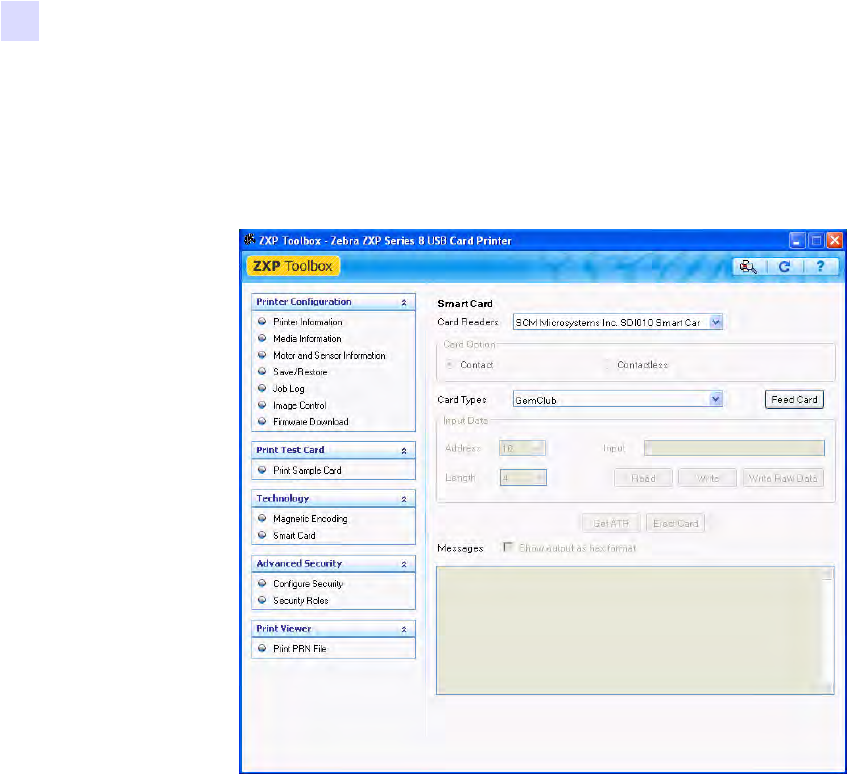Screen dimensions: 847x774
Task: Collapse the Technology section
Action: click(404, 500)
